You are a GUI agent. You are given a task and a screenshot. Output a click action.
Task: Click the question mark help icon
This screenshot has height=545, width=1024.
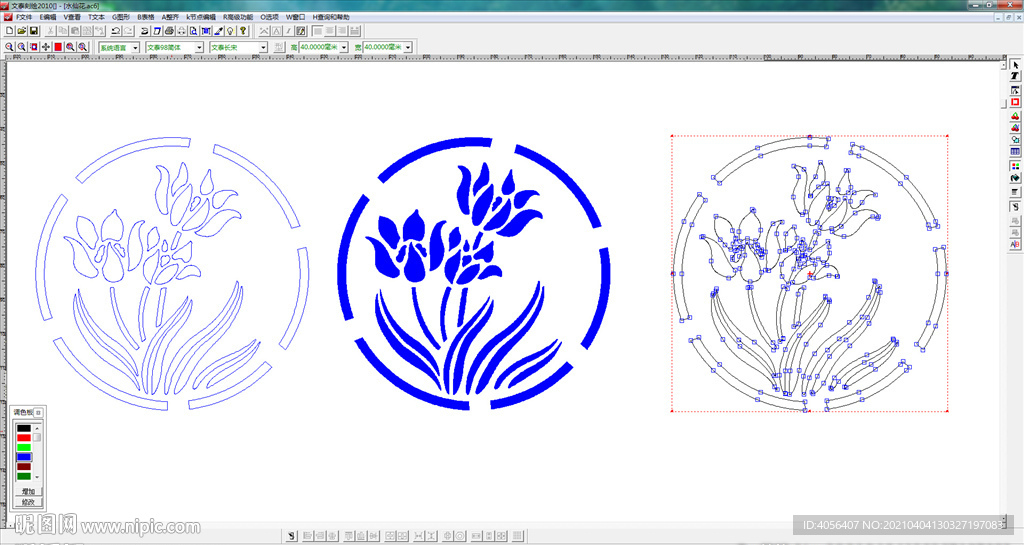point(243,31)
